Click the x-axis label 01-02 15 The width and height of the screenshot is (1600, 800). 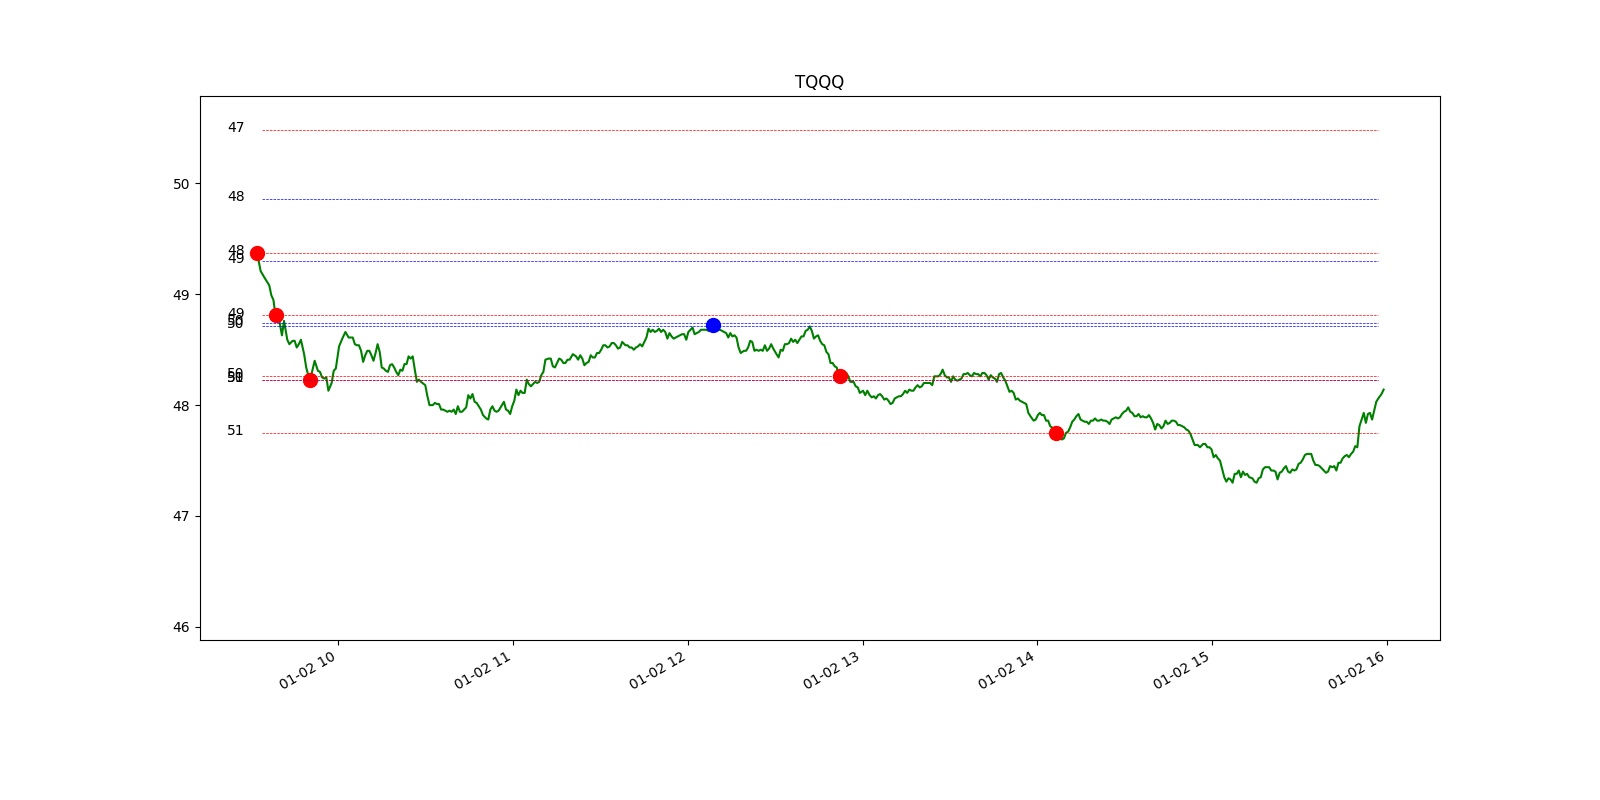1181,669
